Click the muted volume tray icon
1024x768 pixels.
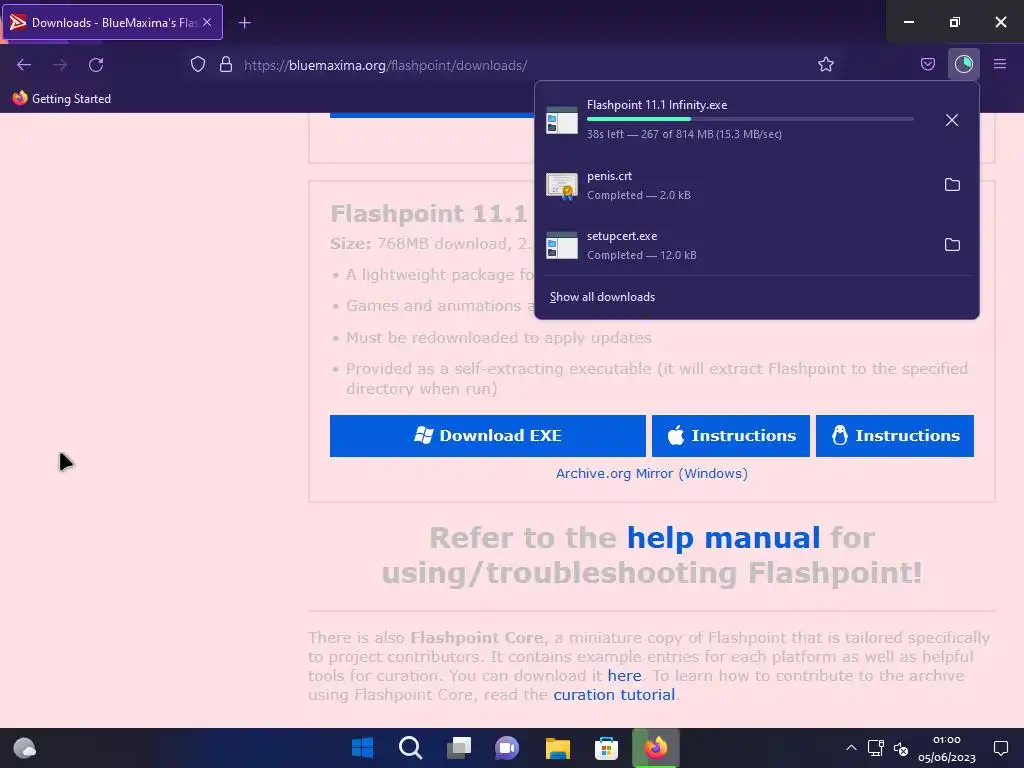[x=901, y=749]
